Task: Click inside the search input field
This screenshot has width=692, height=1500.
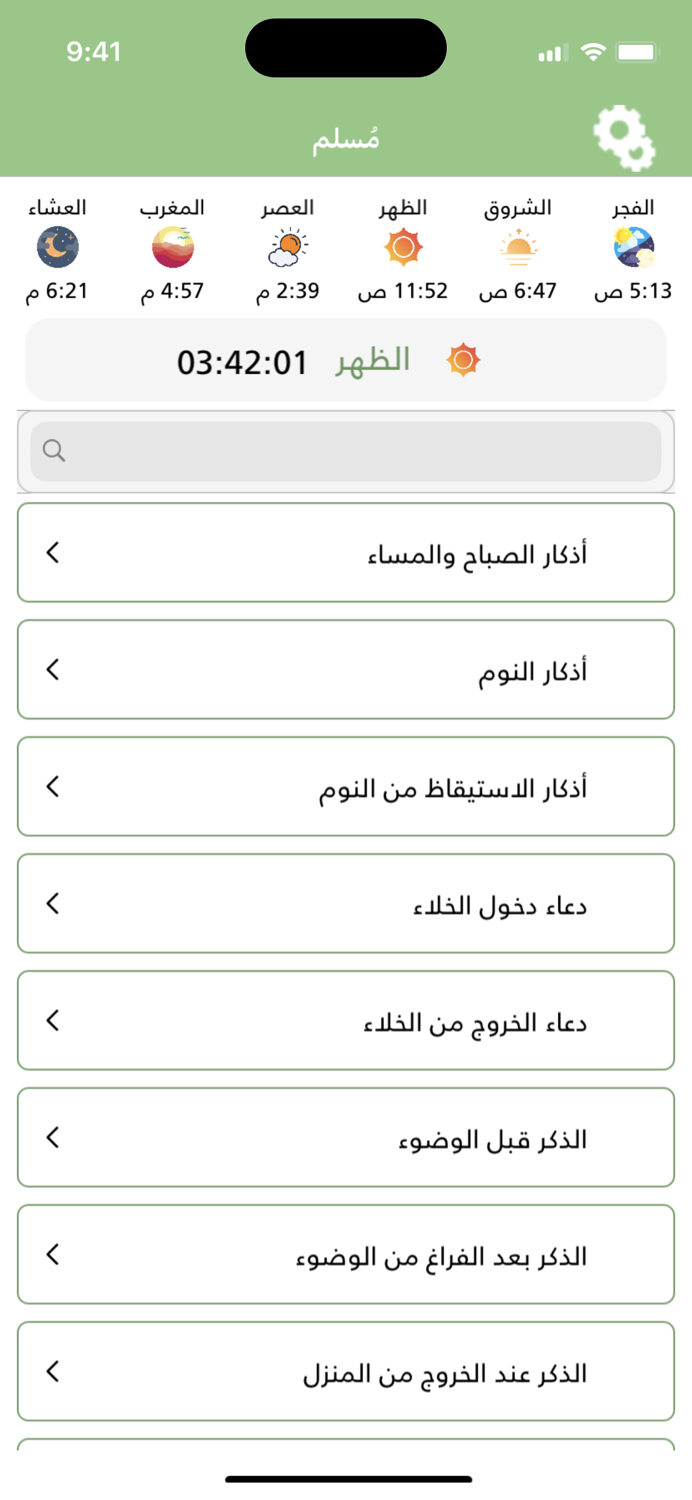Action: click(x=345, y=451)
